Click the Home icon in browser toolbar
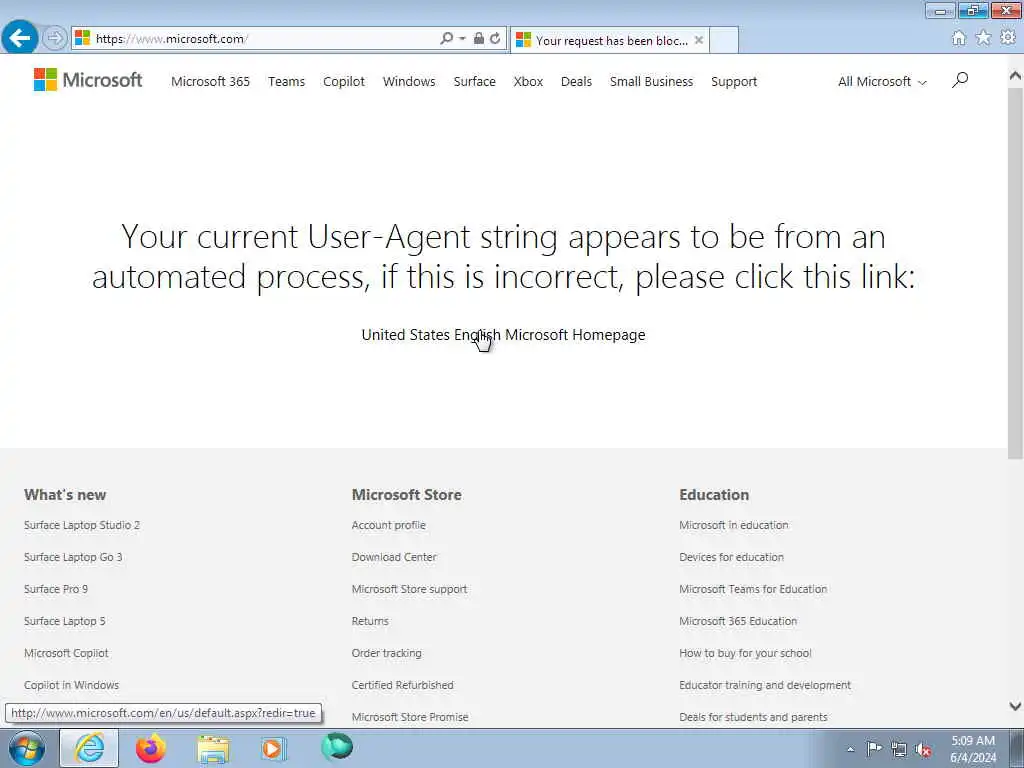 [959, 38]
